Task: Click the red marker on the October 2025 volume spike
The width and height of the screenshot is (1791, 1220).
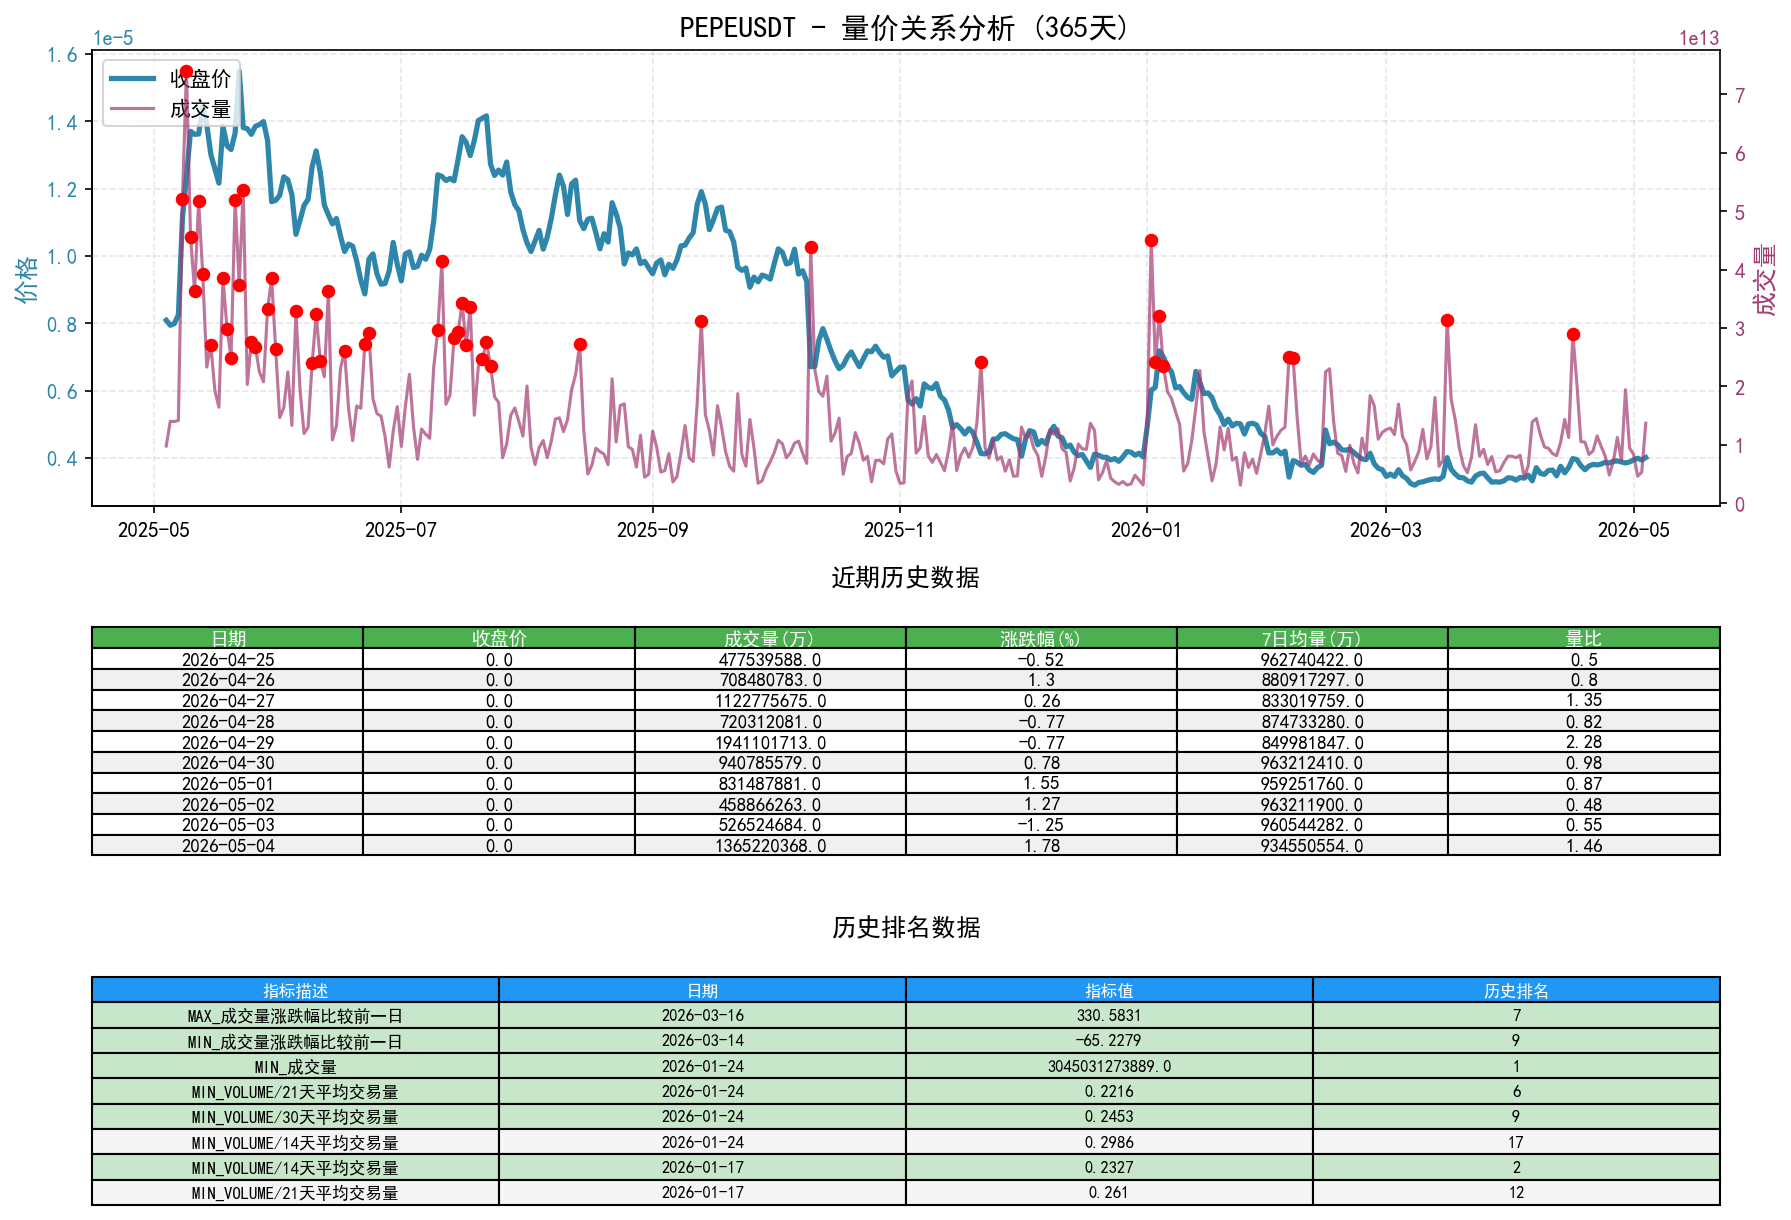Action: pos(811,247)
